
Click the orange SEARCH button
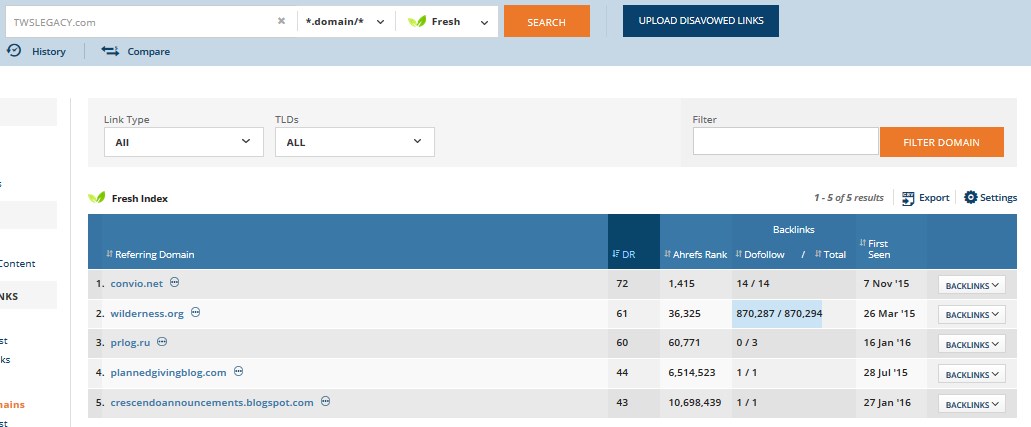[546, 22]
